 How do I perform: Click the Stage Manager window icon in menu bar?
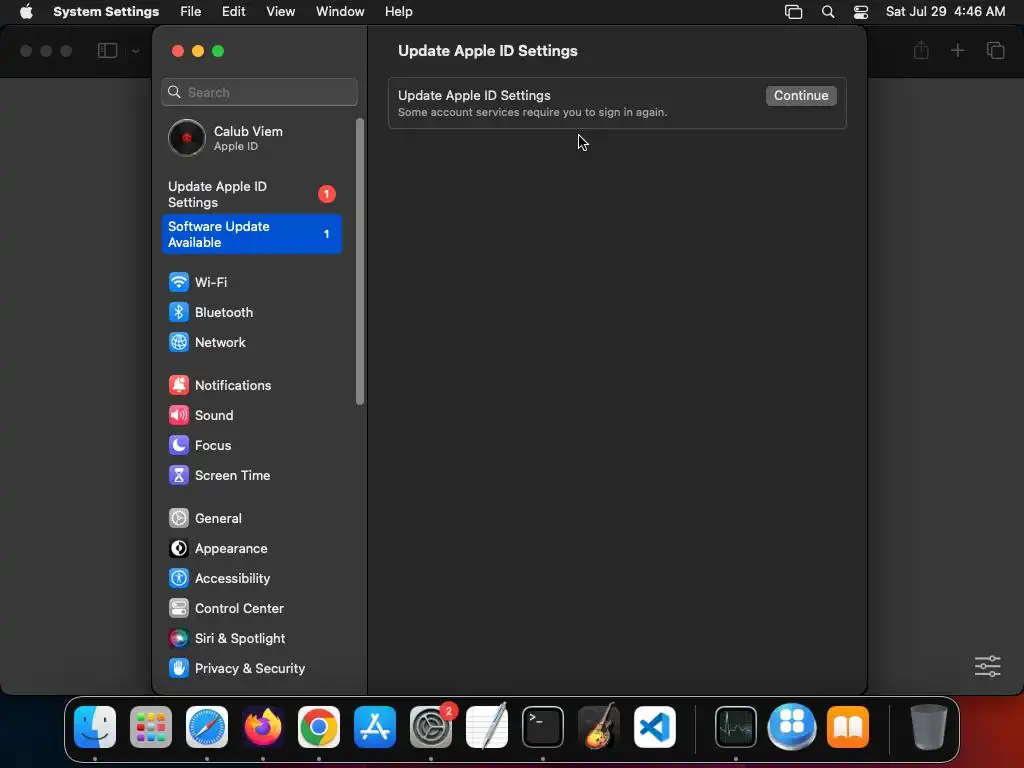pyautogui.click(x=793, y=11)
